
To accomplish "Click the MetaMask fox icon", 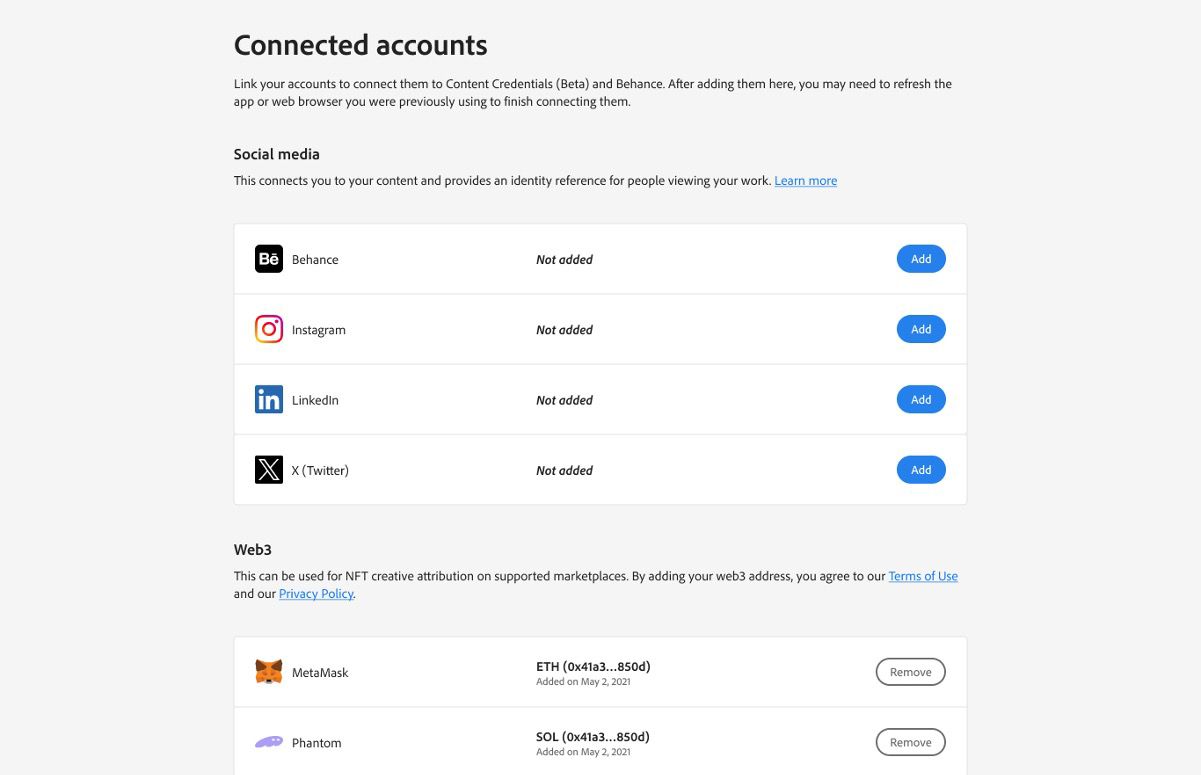I will 268,671.
